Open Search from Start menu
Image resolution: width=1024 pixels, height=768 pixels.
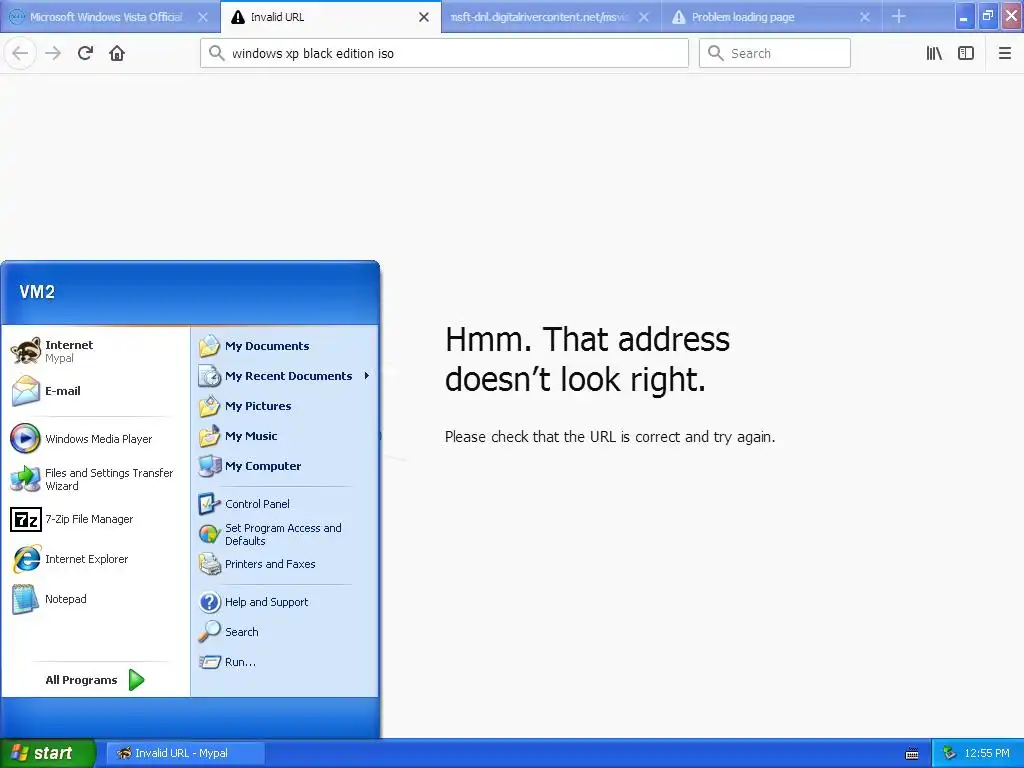pyautogui.click(x=285, y=632)
